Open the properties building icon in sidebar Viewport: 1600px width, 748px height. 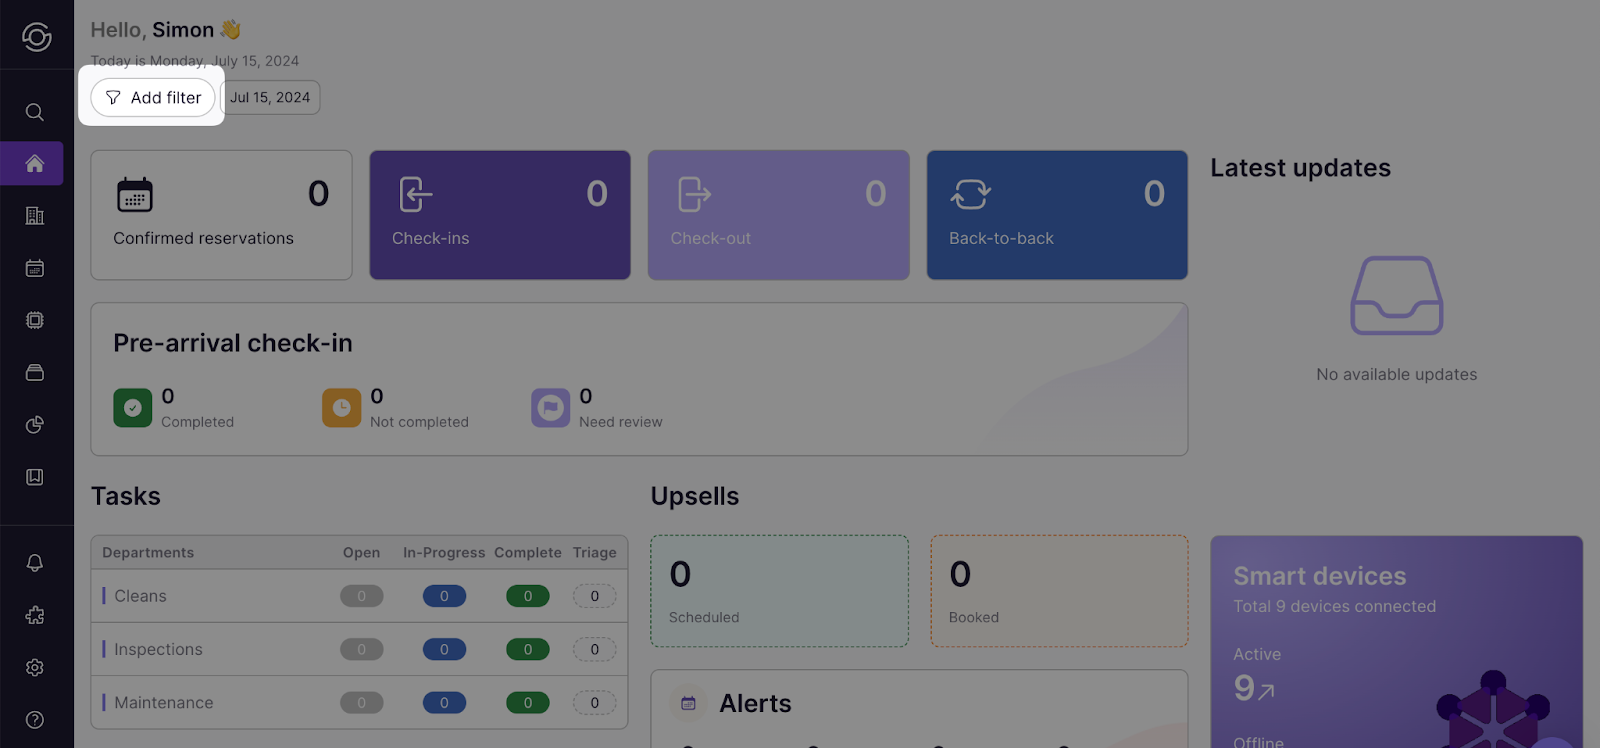35,216
